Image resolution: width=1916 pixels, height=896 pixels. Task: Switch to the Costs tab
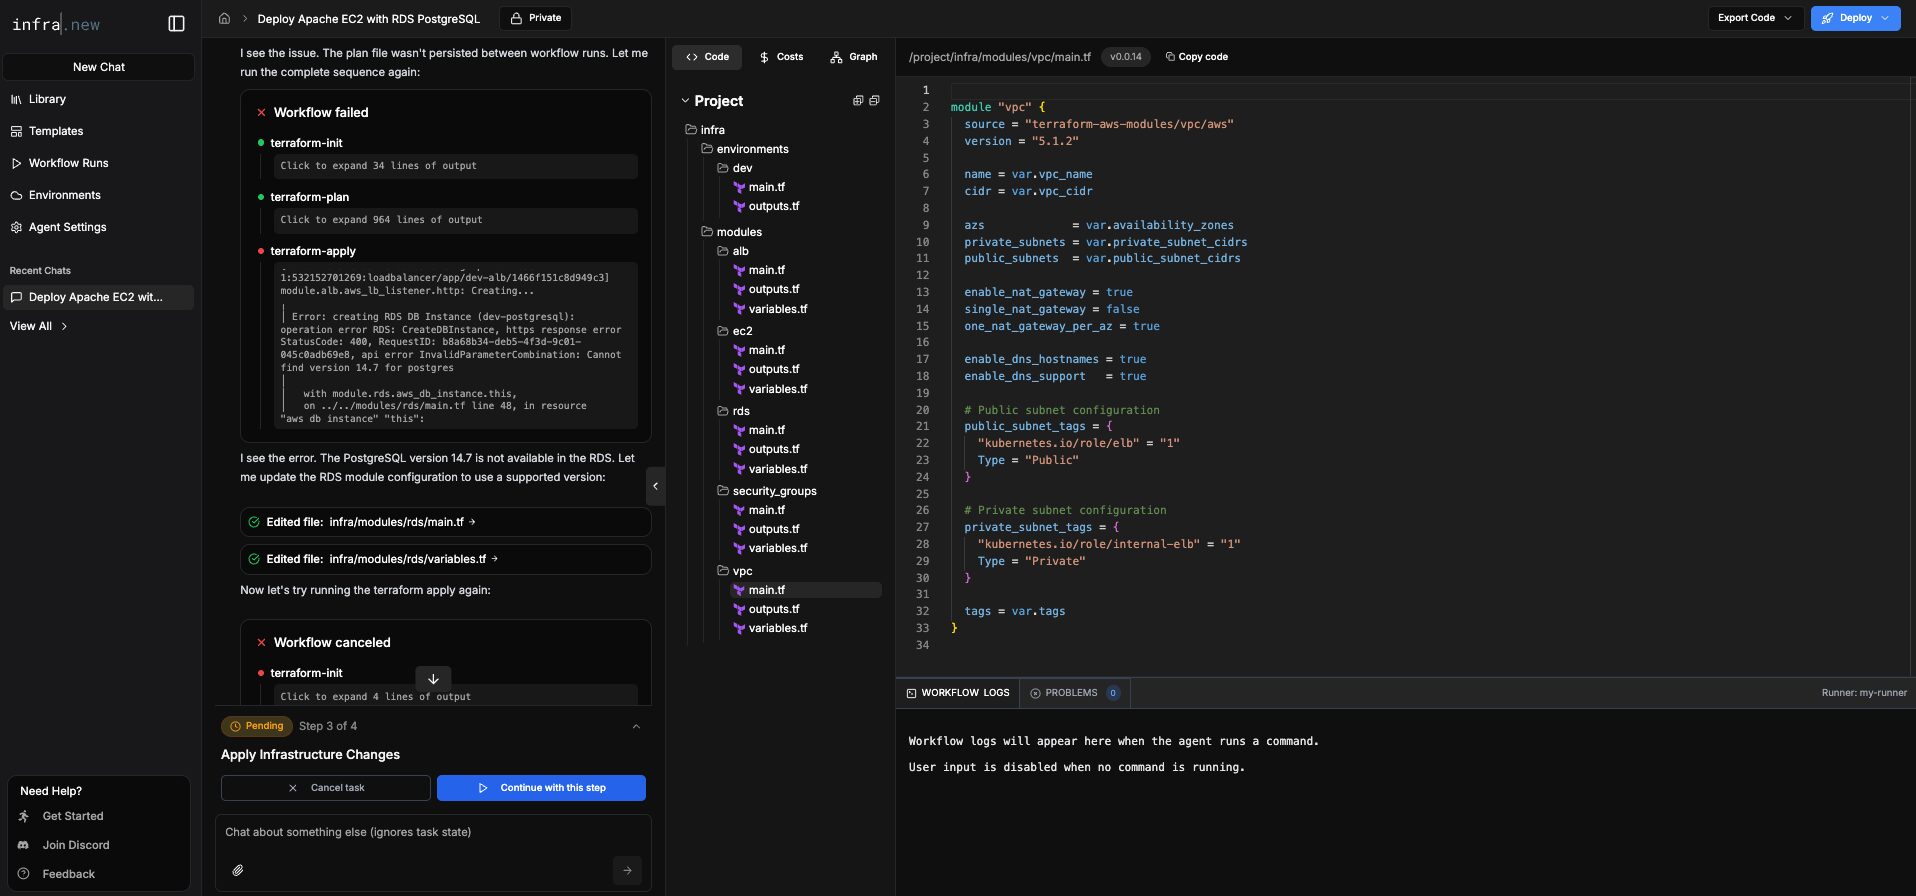click(781, 57)
